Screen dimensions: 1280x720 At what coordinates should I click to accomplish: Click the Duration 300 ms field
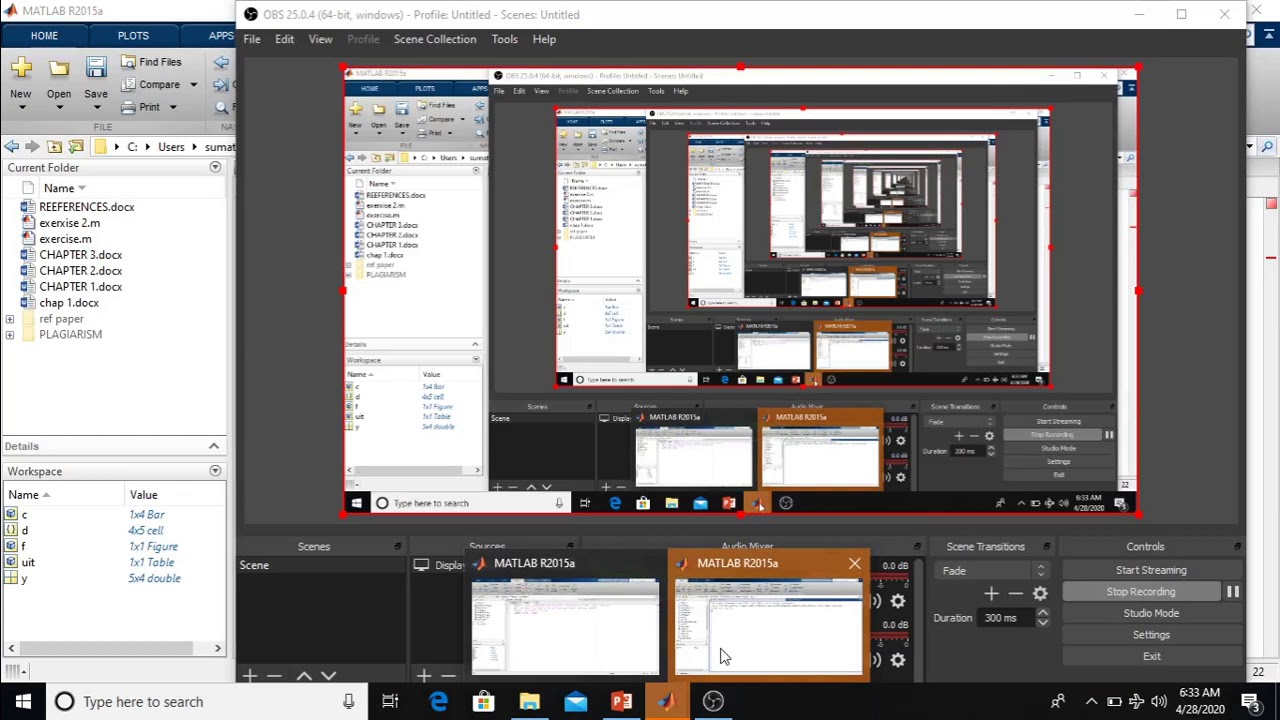click(1006, 618)
